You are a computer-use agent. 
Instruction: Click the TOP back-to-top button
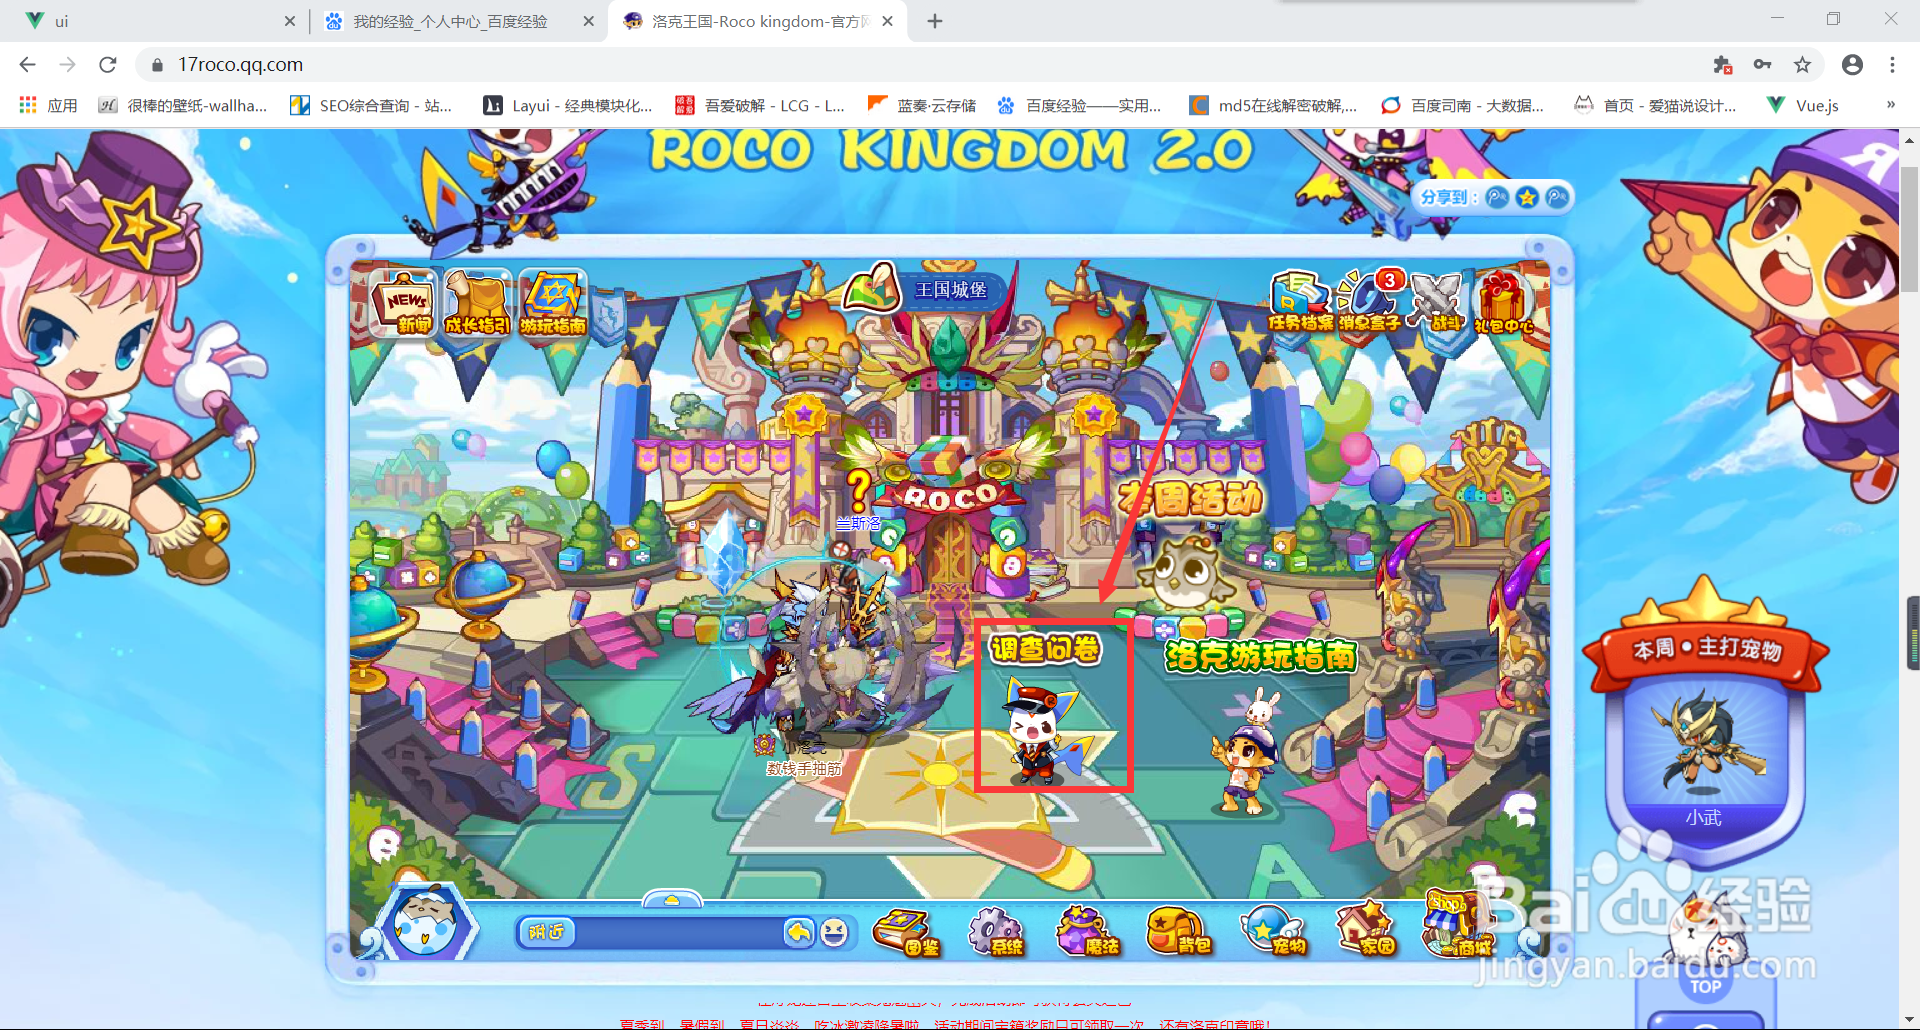click(x=1705, y=987)
